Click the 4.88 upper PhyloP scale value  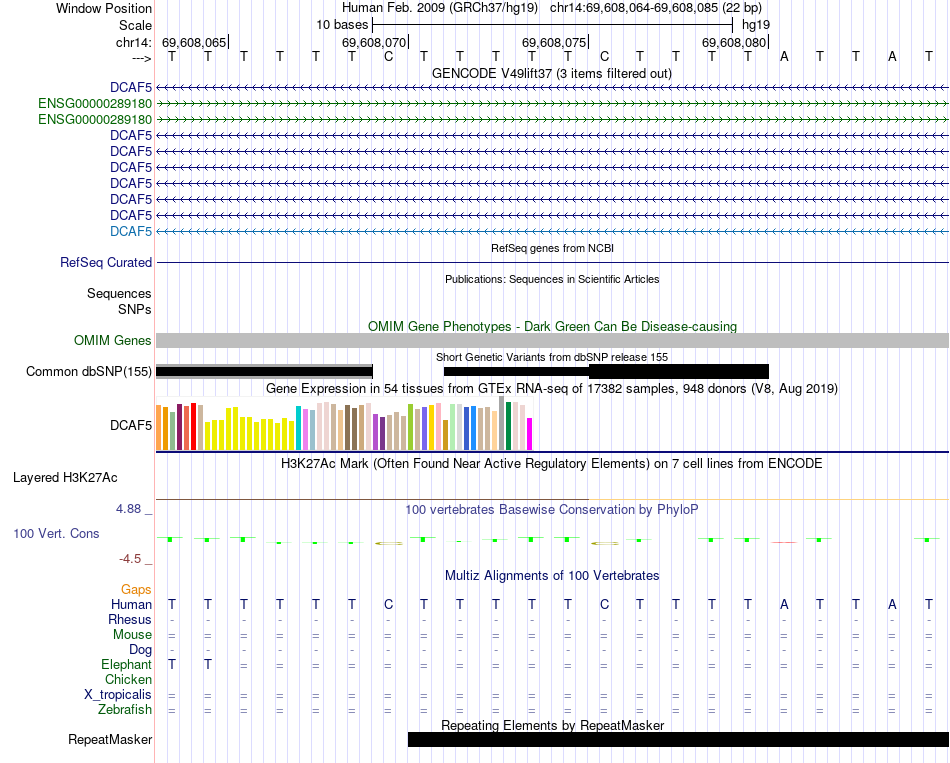click(x=128, y=508)
